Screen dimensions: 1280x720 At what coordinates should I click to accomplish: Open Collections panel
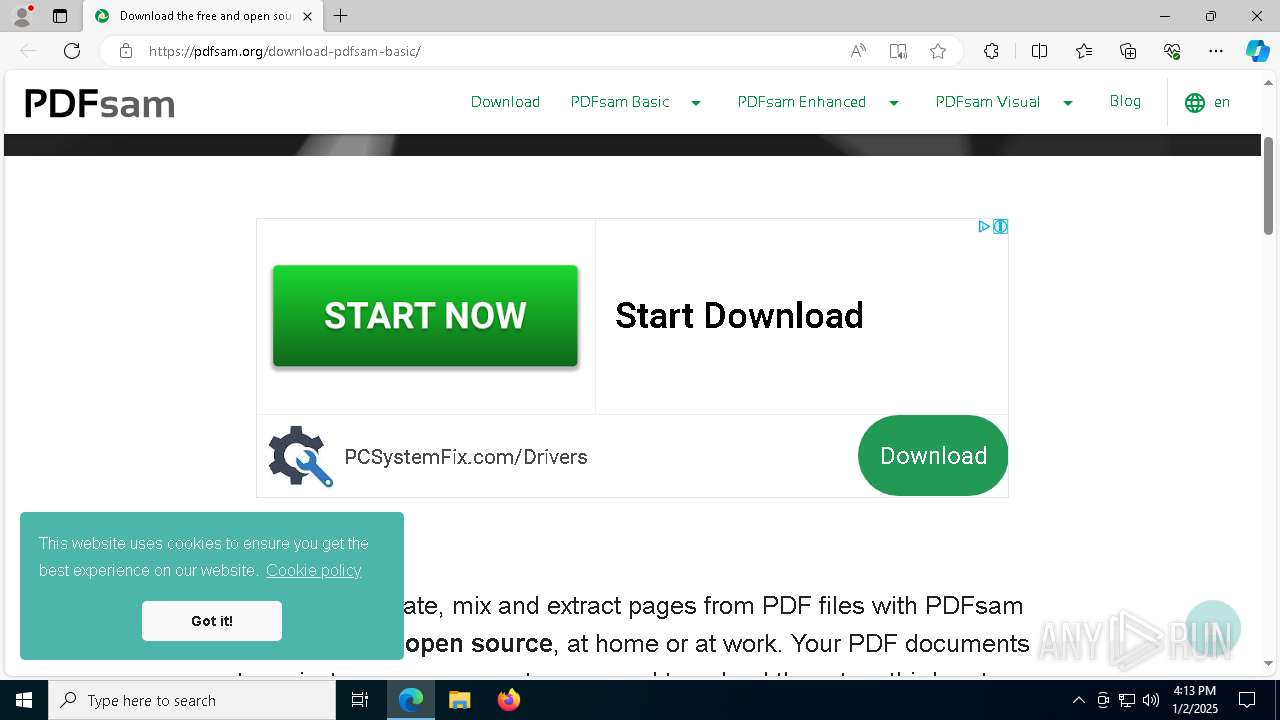click(x=1128, y=51)
